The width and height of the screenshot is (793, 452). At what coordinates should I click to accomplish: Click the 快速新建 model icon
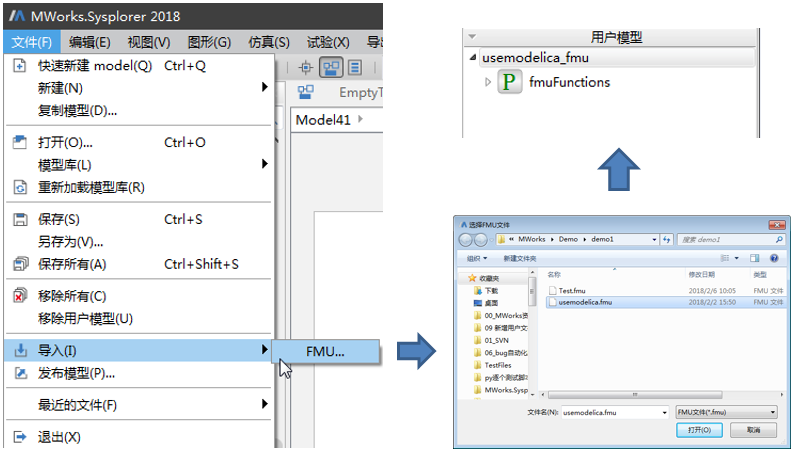click(x=19, y=66)
